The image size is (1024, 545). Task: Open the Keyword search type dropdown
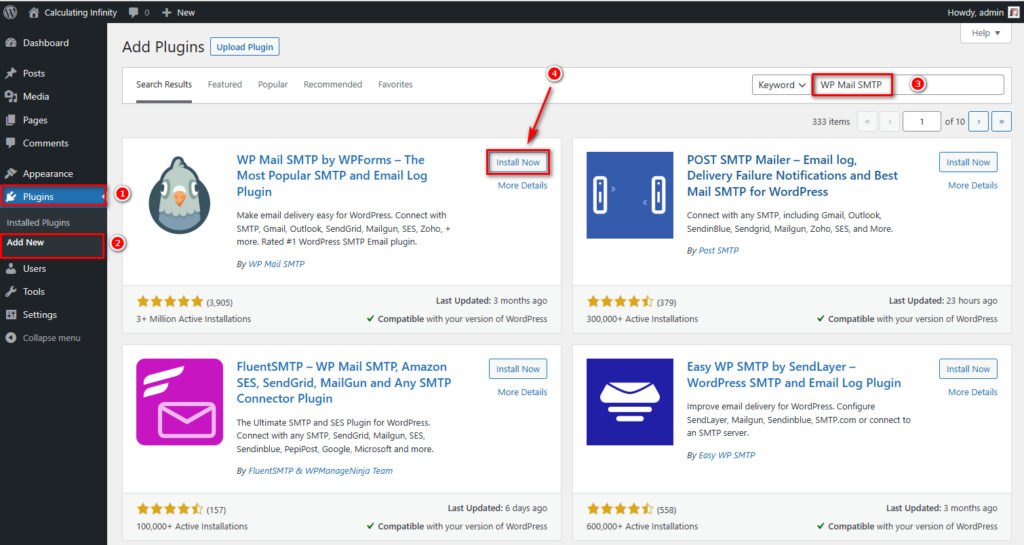781,85
